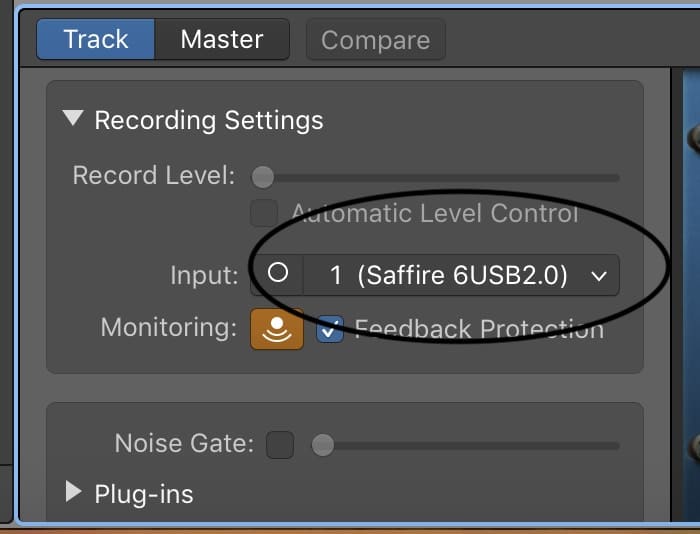Expand the Plug-ins section triangle

pos(73,492)
